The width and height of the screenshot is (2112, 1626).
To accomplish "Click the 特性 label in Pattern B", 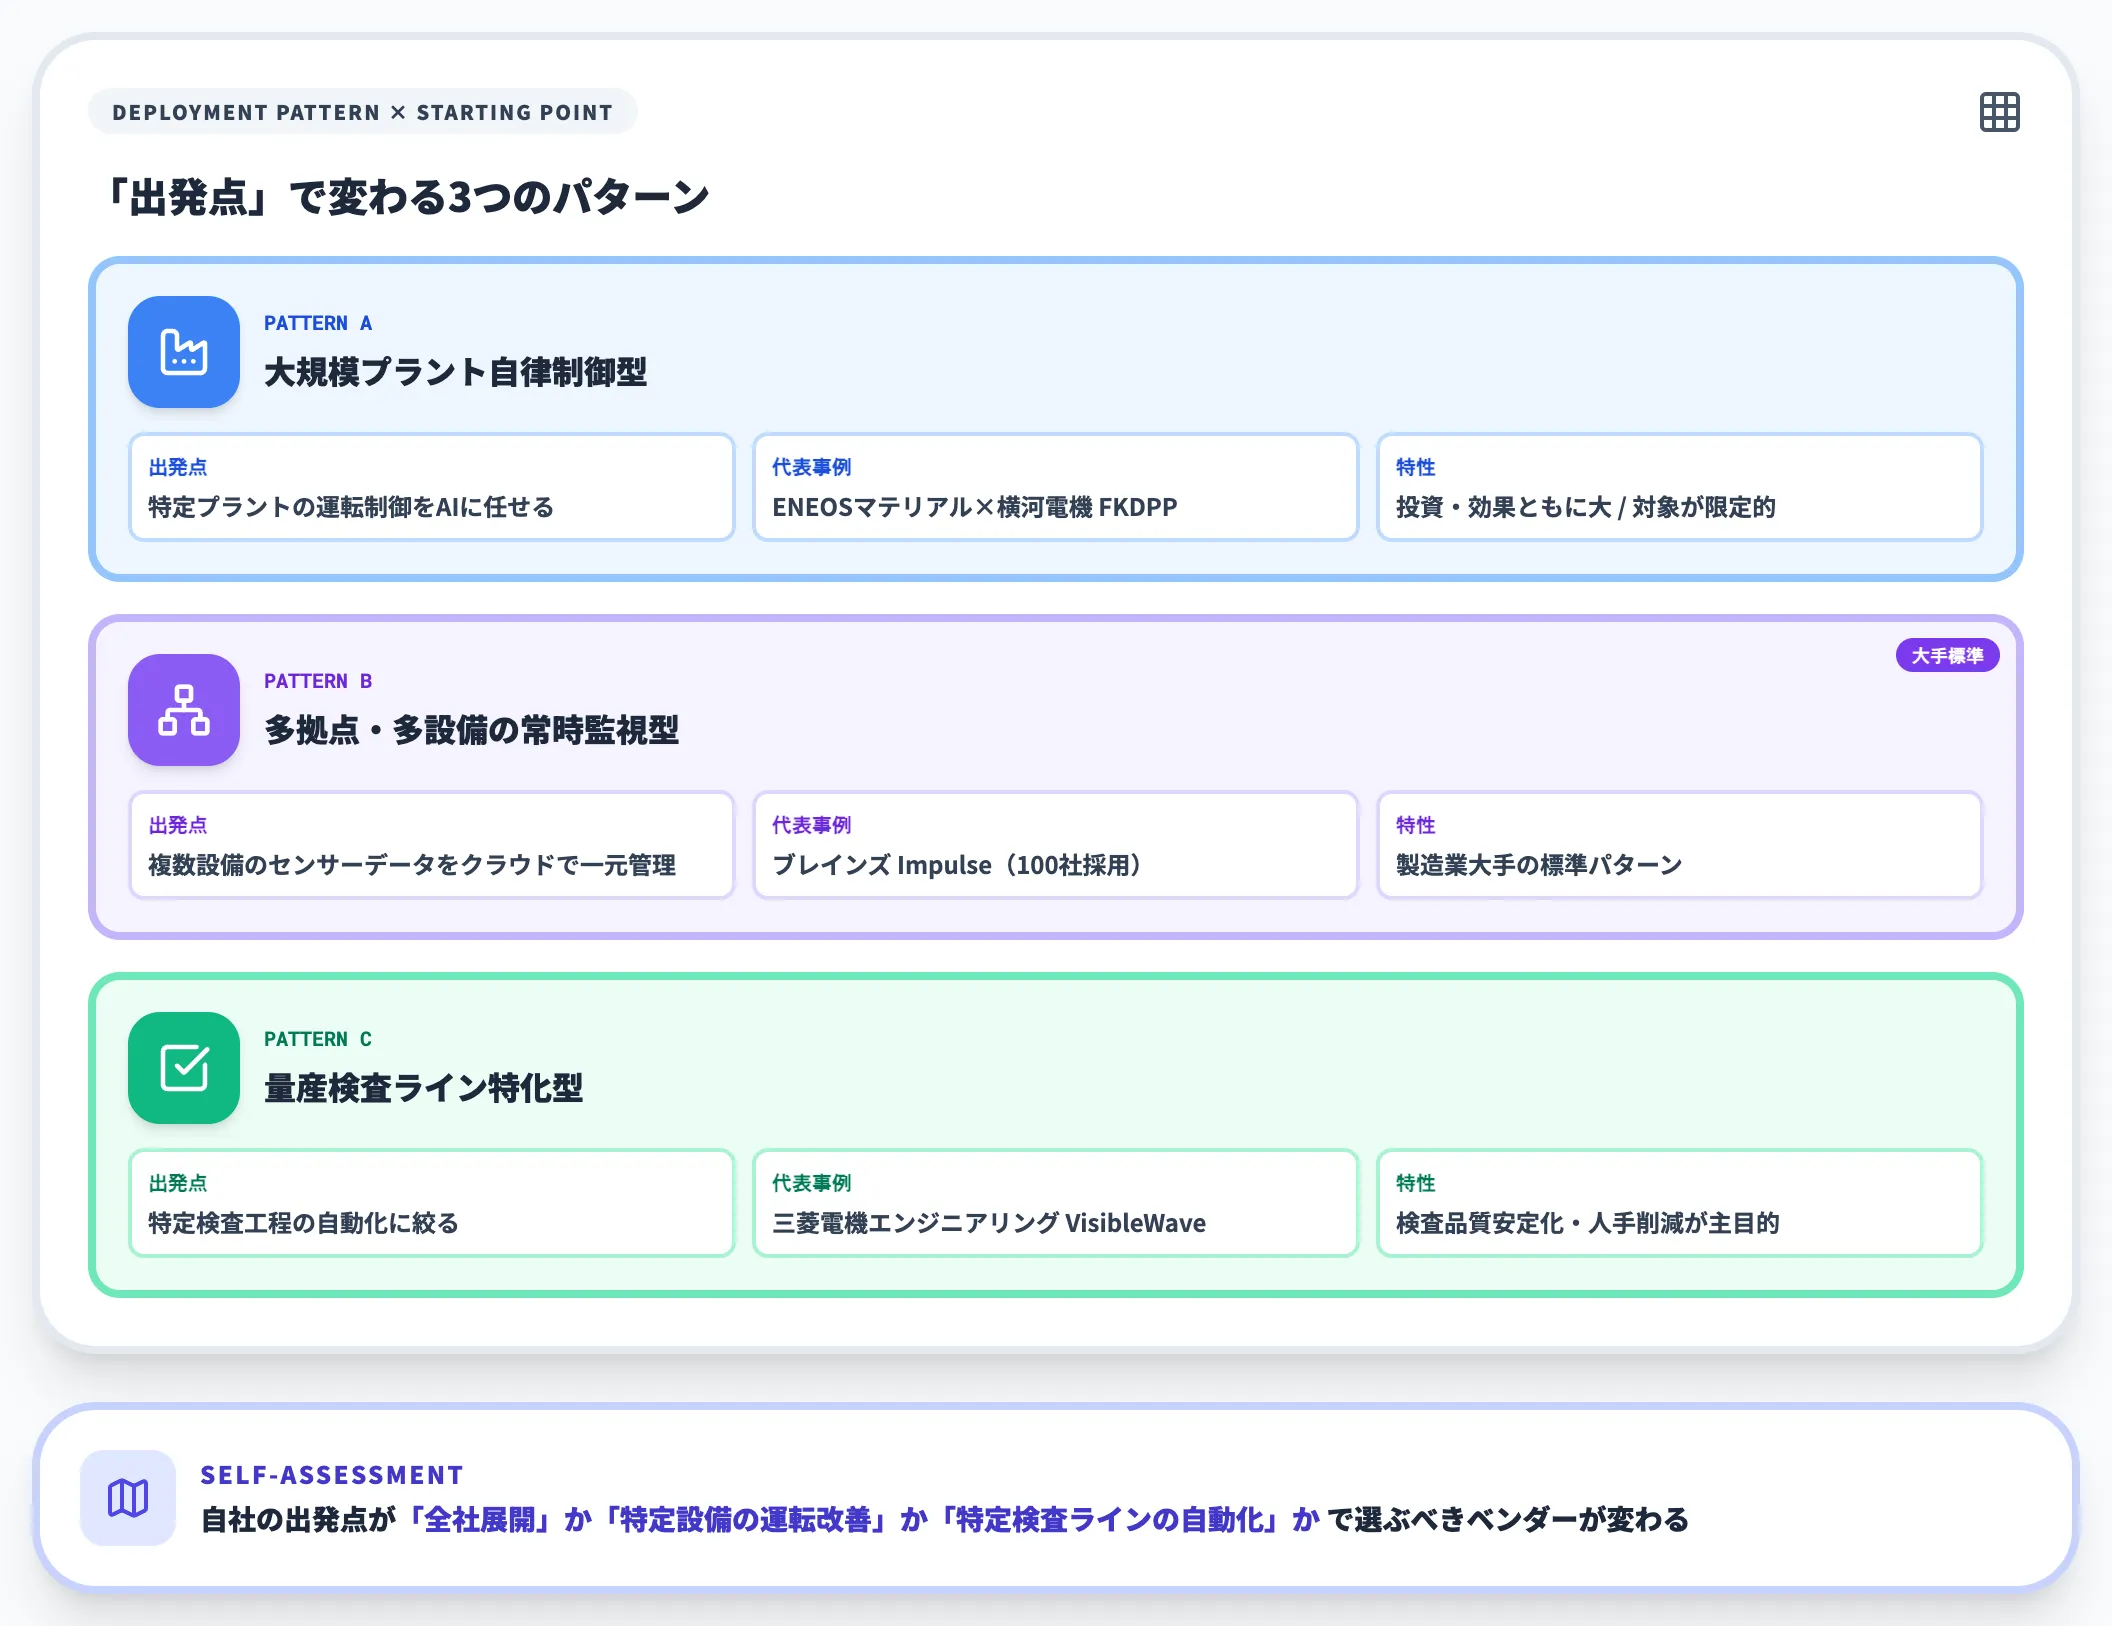I will [1416, 825].
